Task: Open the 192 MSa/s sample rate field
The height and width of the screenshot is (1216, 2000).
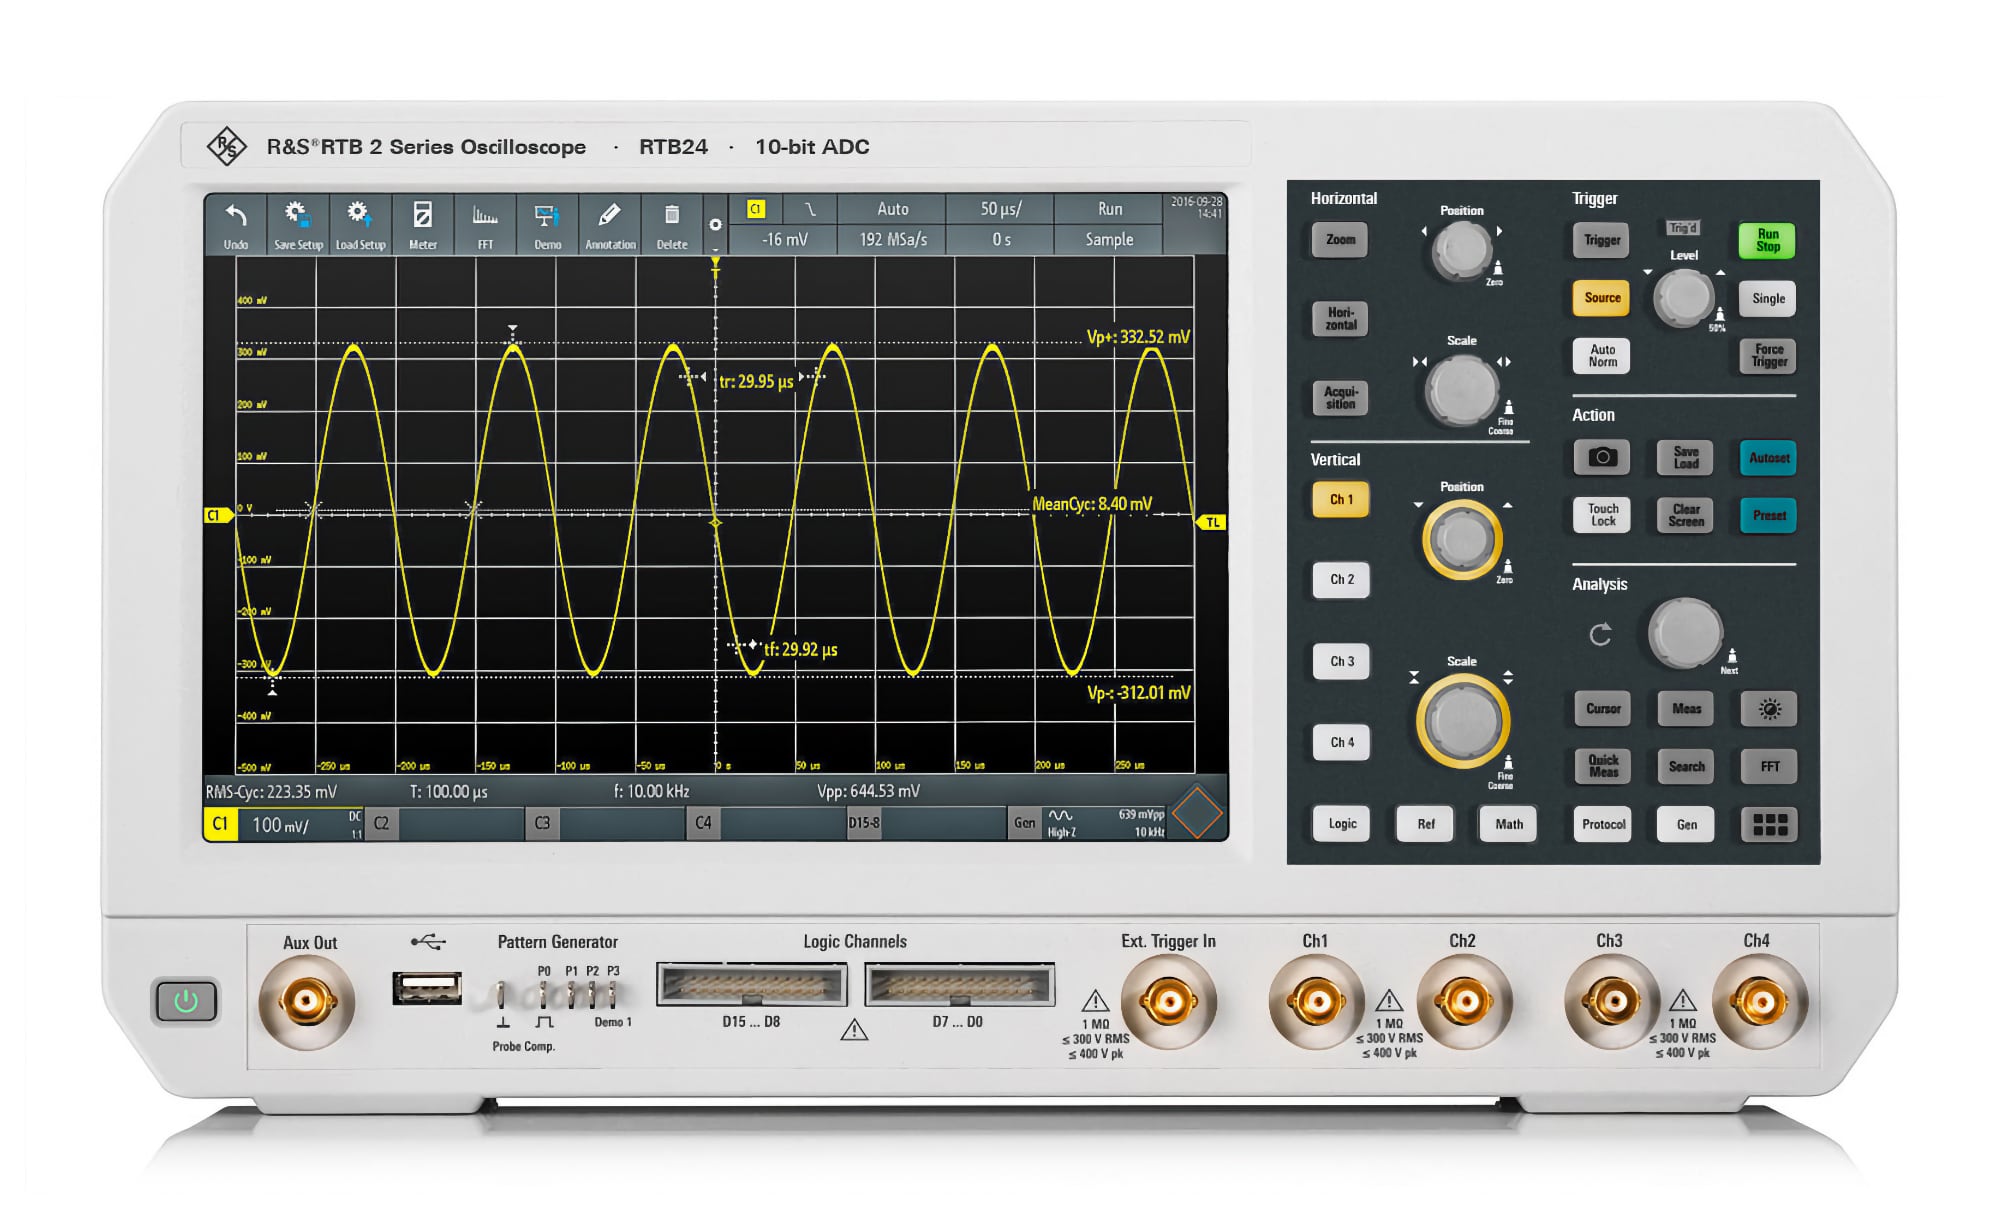Action: (892, 240)
